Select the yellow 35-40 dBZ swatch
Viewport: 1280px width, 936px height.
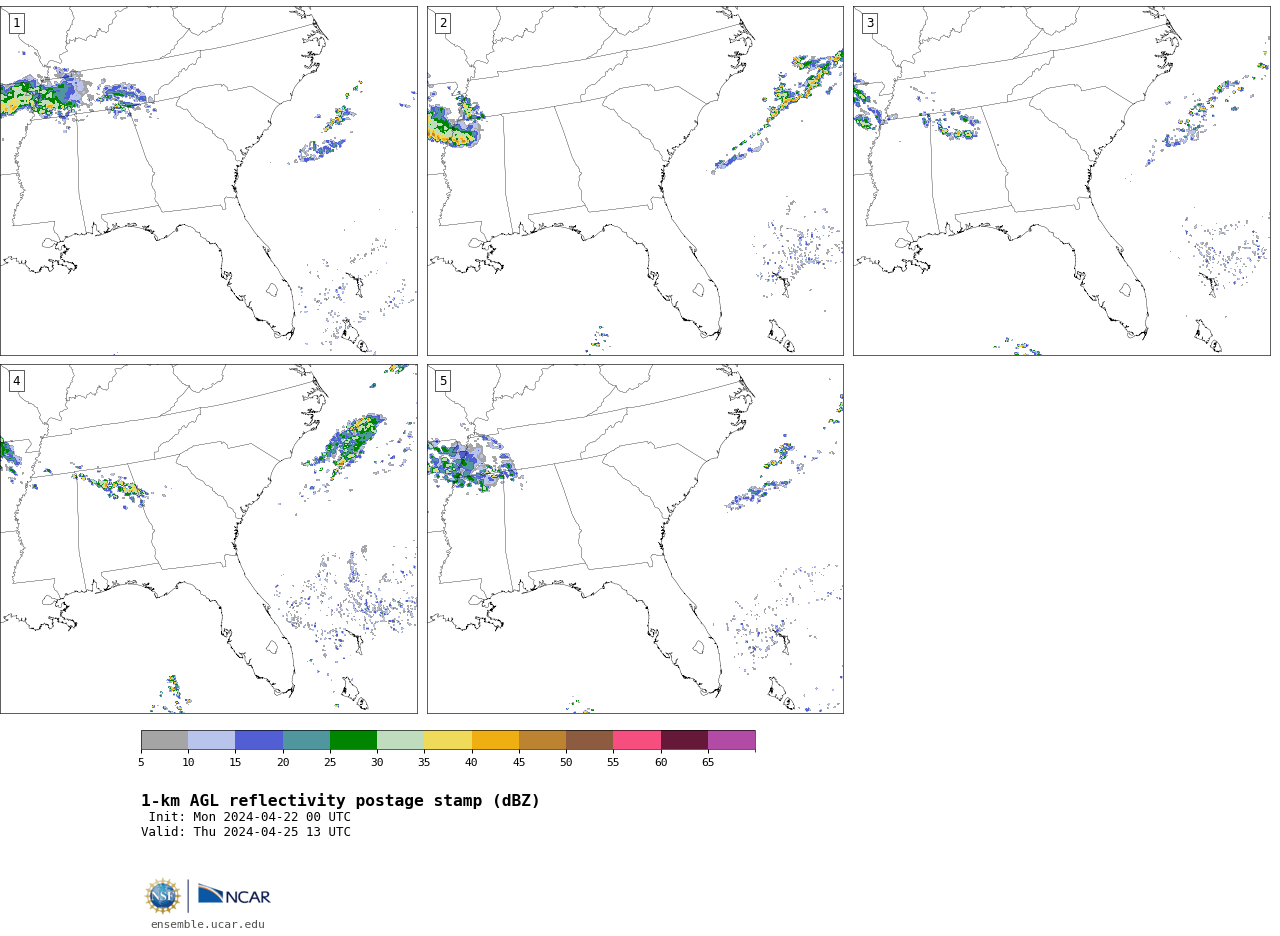click(x=448, y=740)
